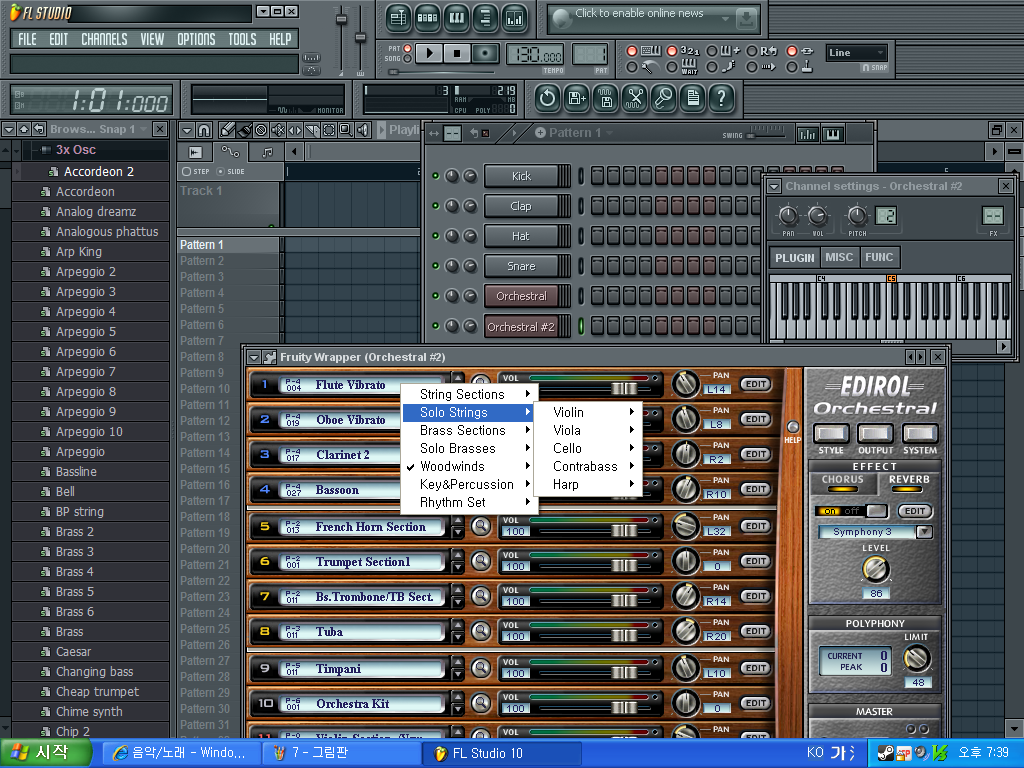Select Woodwinds in the instrument menu
The width and height of the screenshot is (1024, 768).
click(469, 466)
